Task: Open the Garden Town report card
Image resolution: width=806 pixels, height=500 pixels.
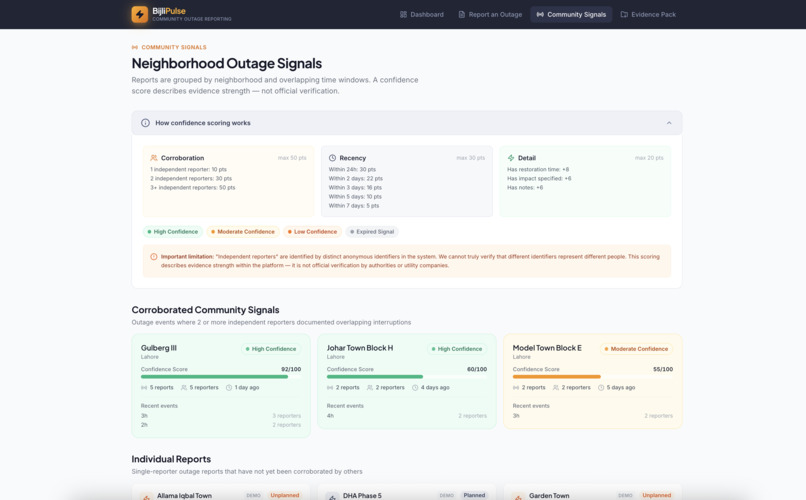Action: (x=593, y=492)
